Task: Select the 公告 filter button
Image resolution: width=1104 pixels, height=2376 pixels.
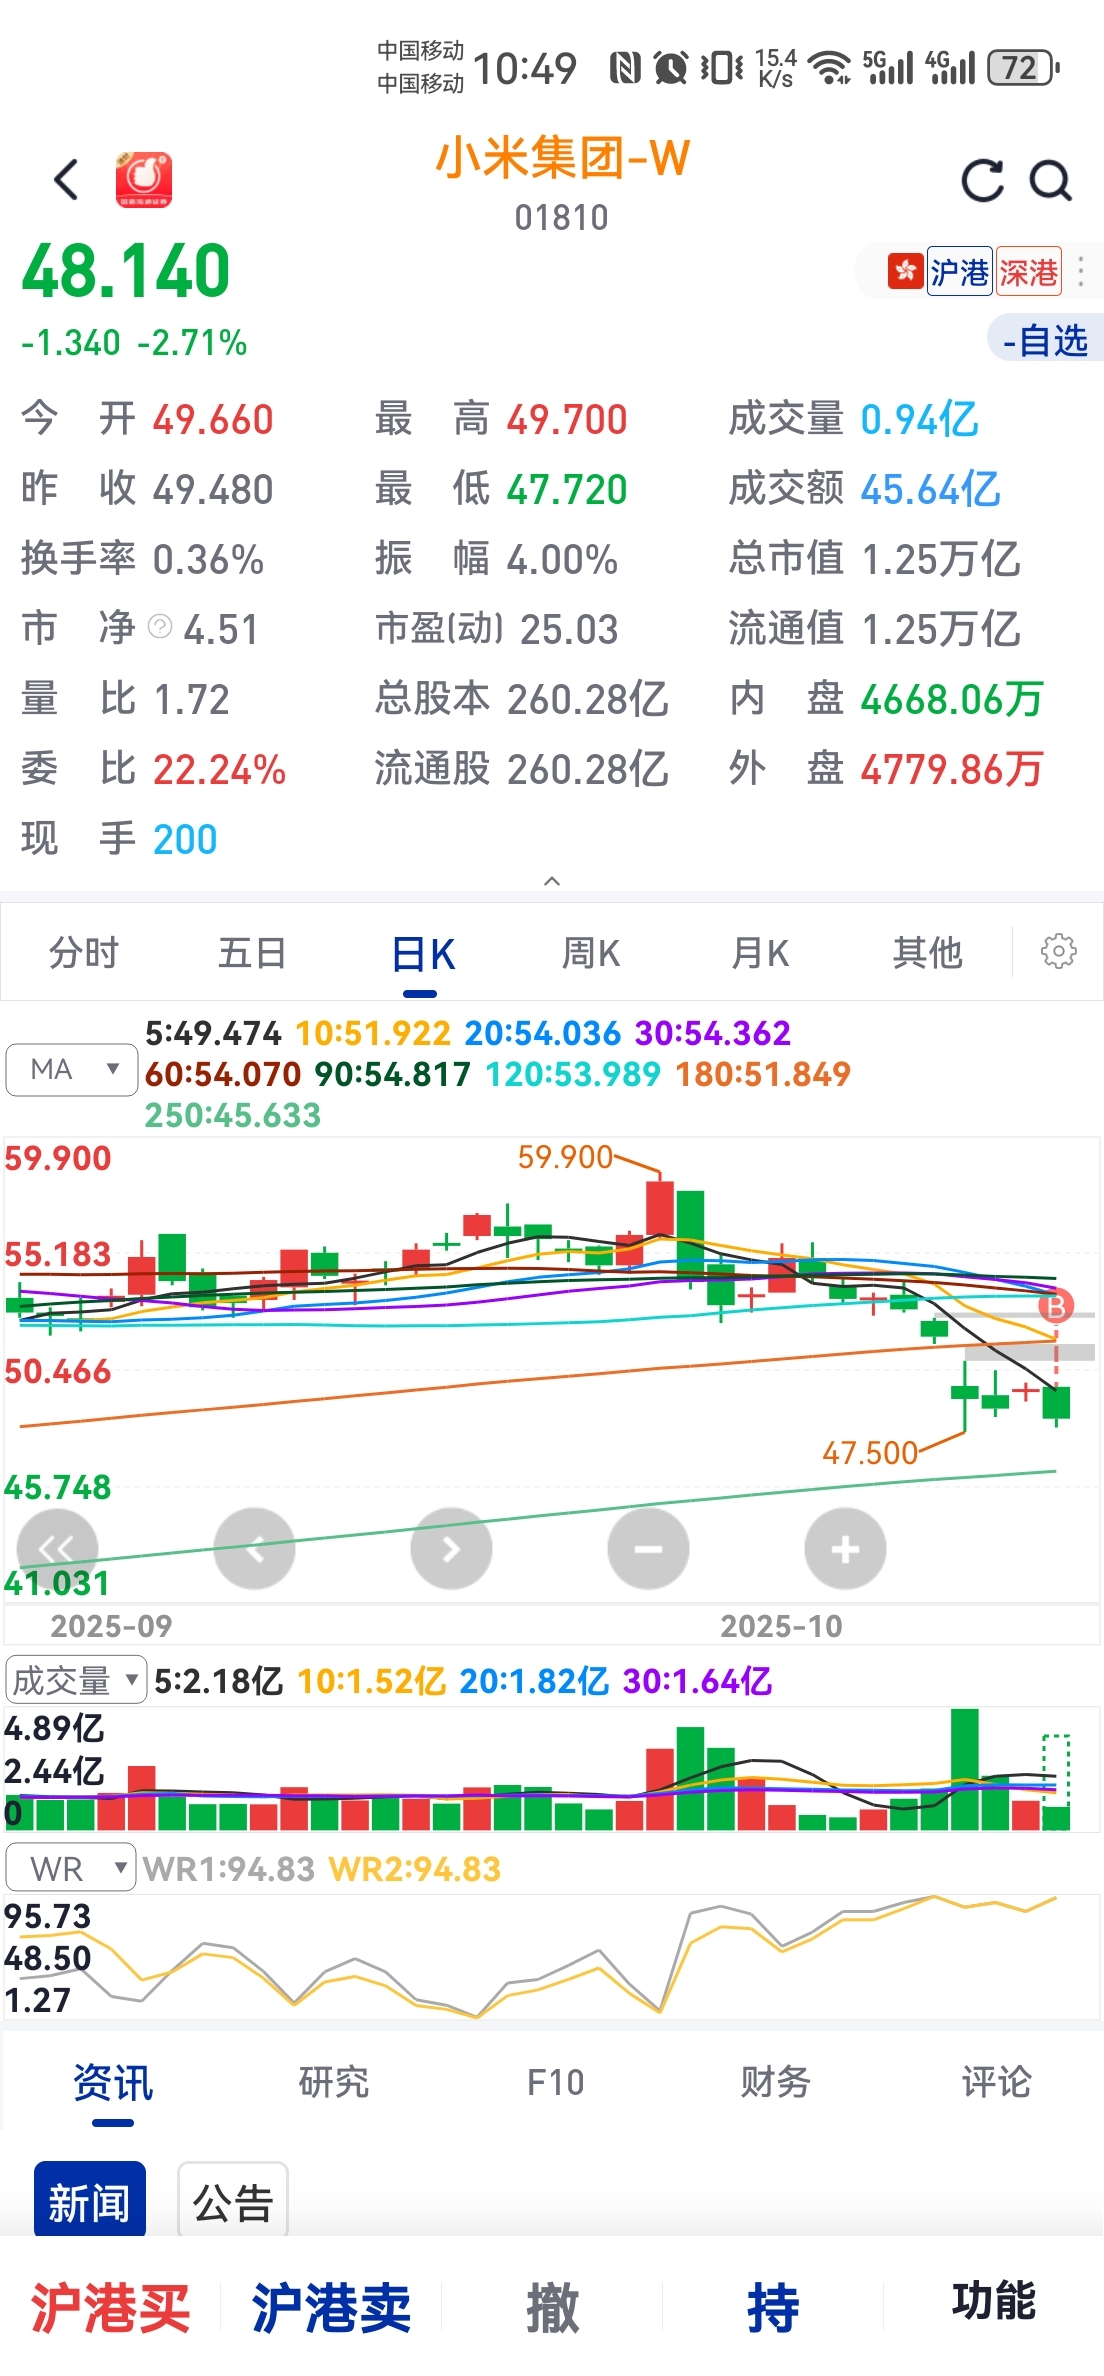Action: 233,2201
